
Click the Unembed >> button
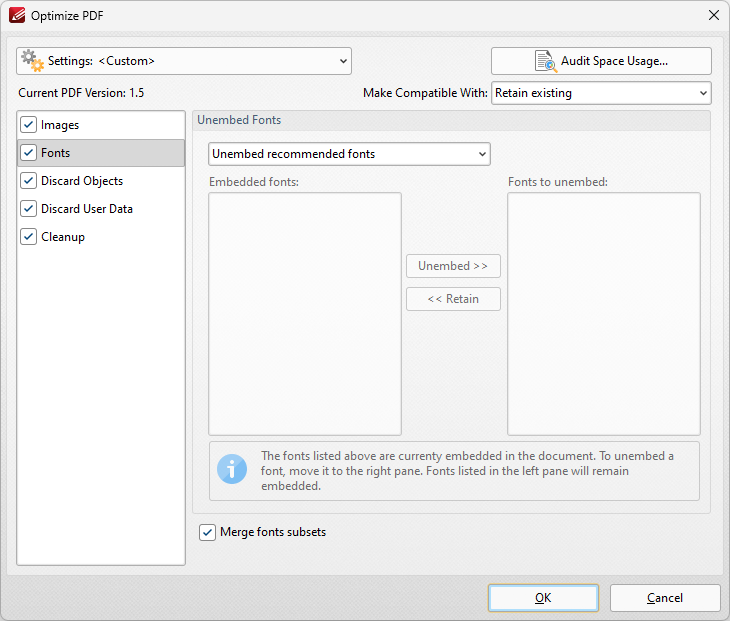click(x=453, y=266)
